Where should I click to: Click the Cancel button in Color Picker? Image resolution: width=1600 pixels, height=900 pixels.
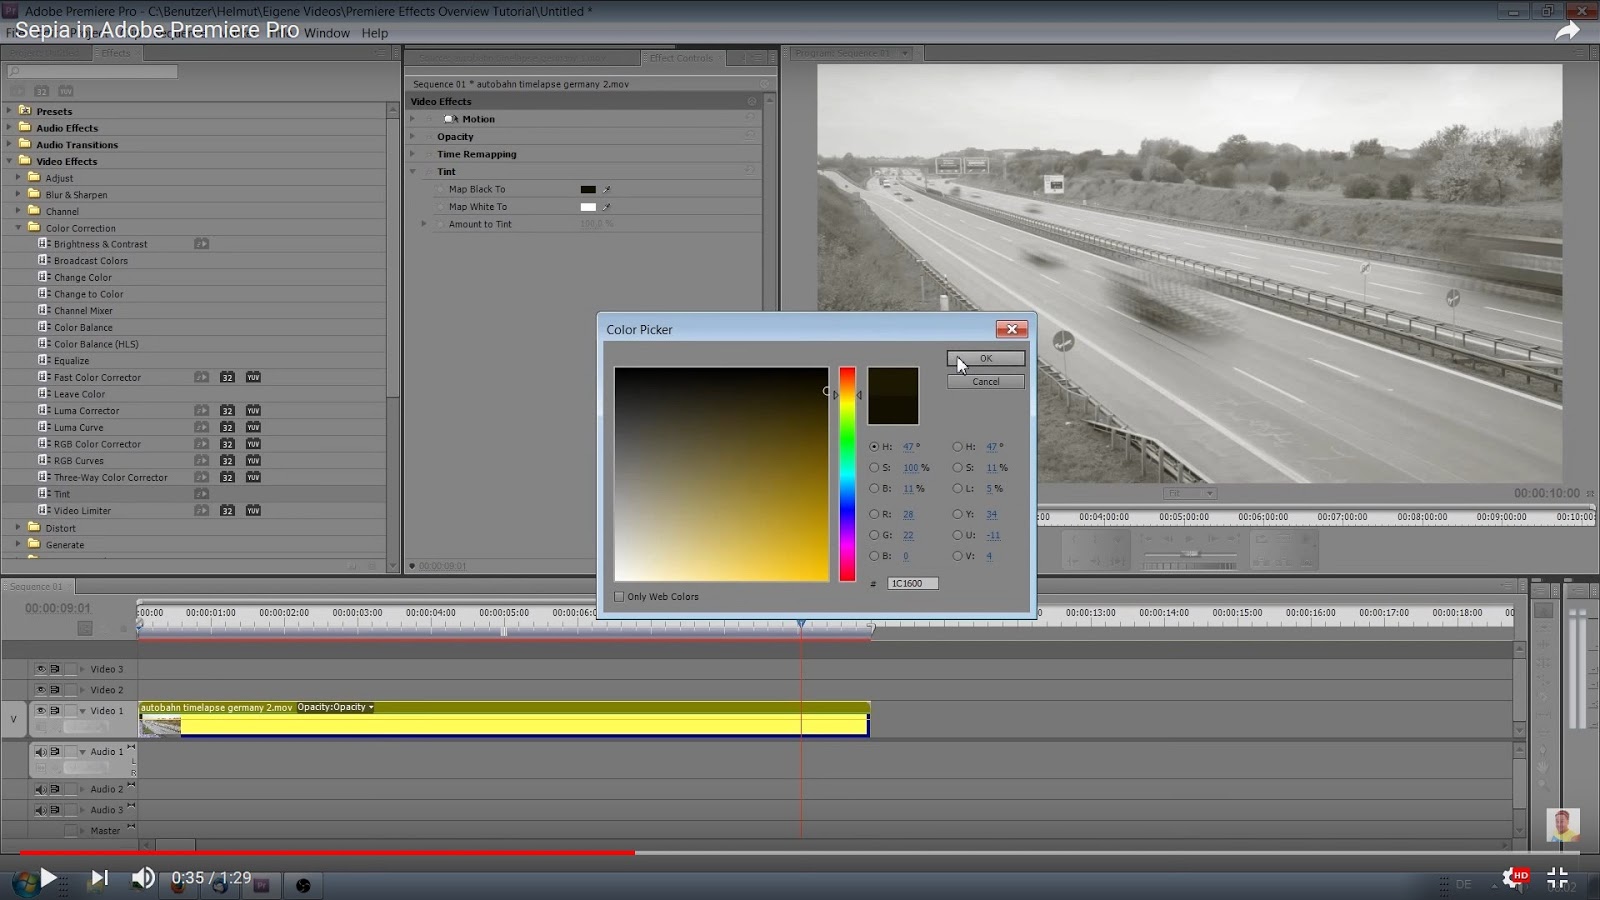(x=985, y=381)
